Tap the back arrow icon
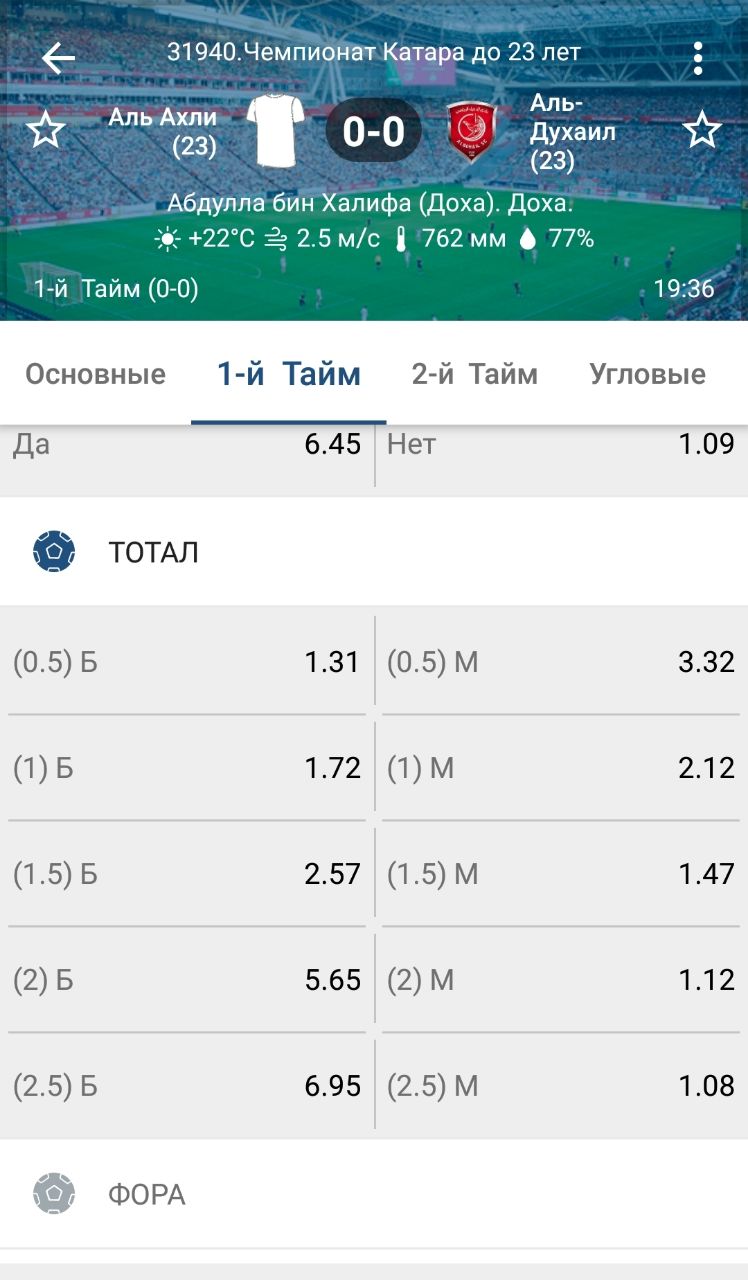The height and width of the screenshot is (1280, 748). click(58, 58)
